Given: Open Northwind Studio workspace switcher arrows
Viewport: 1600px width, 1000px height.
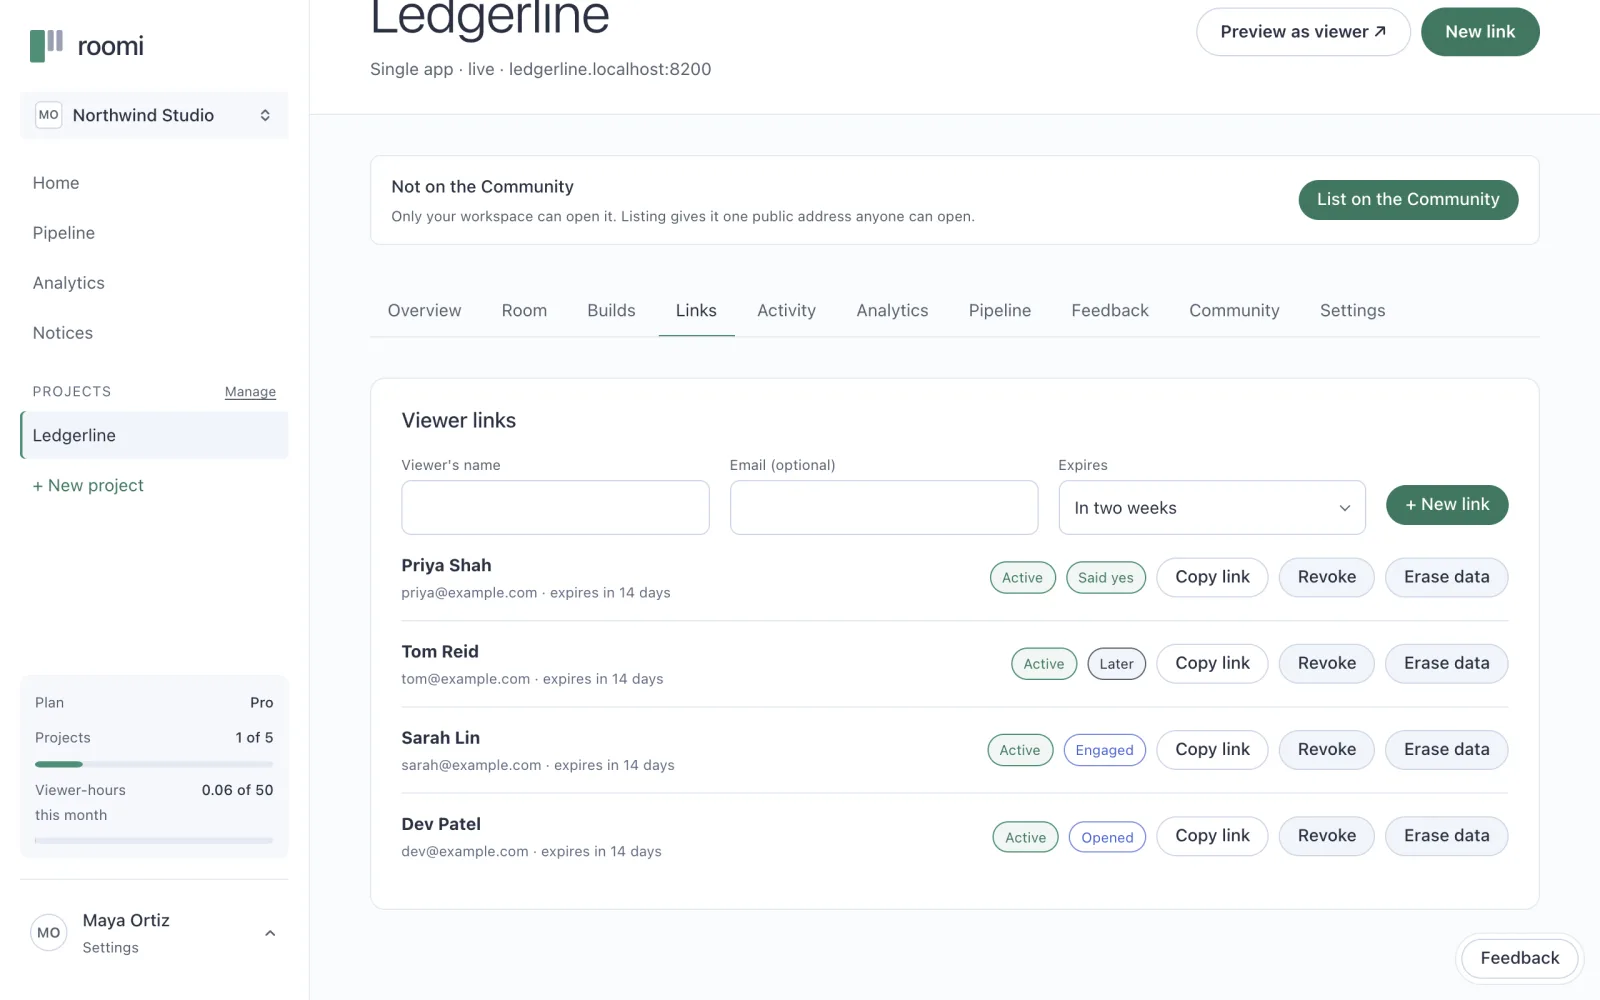Looking at the screenshot, I should pyautogui.click(x=265, y=115).
